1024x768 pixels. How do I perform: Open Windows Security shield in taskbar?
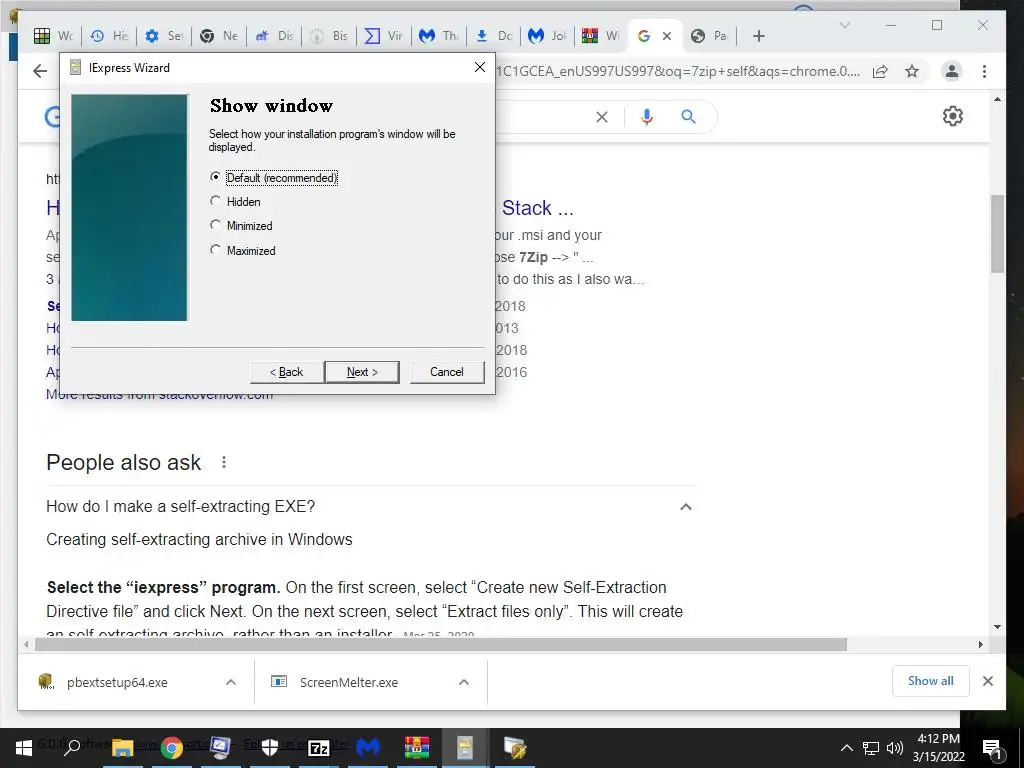[270, 747]
